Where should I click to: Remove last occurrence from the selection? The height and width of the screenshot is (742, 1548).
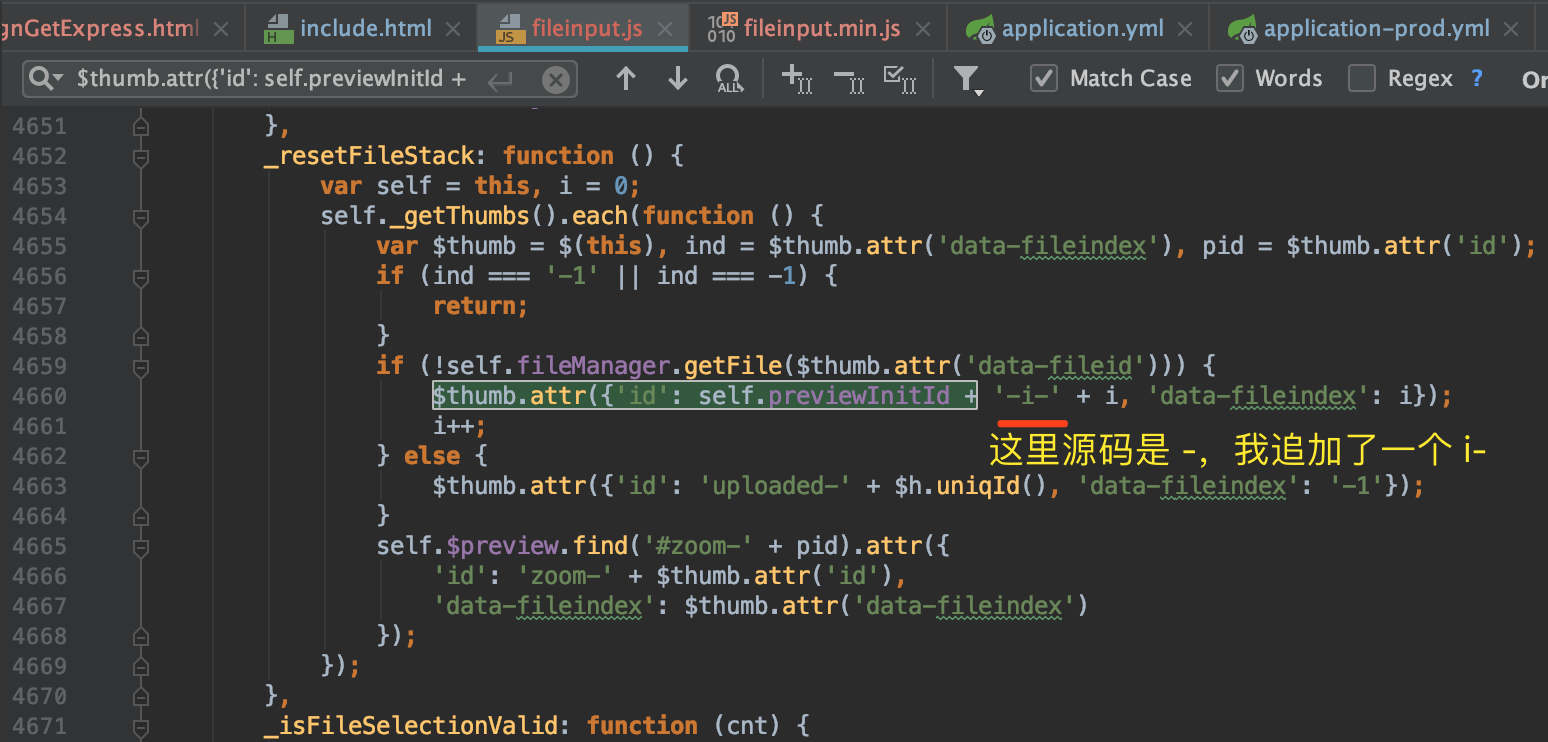[x=849, y=78]
